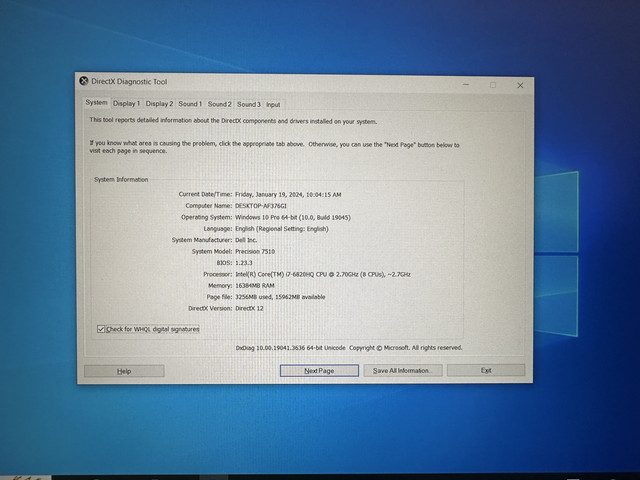Select the System tab
Viewport: 640px width, 480px height.
click(x=96, y=102)
